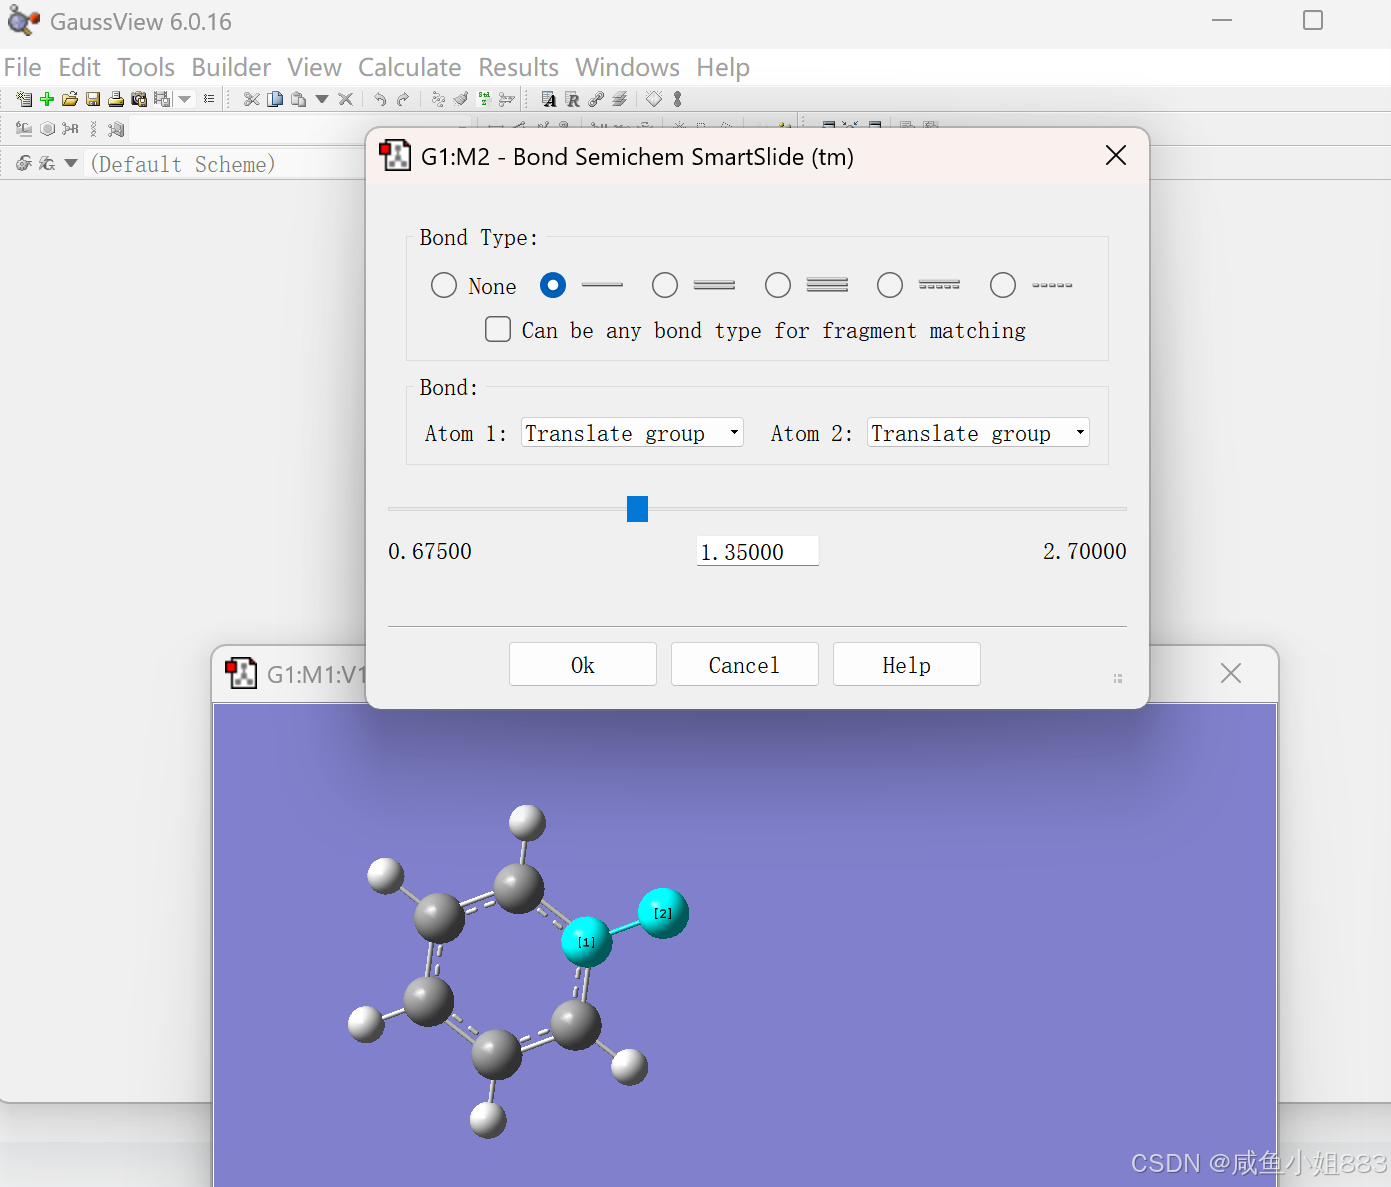Click the Create New Molecule Group icon
Viewport: 1391px width, 1187px height.
tap(24, 99)
